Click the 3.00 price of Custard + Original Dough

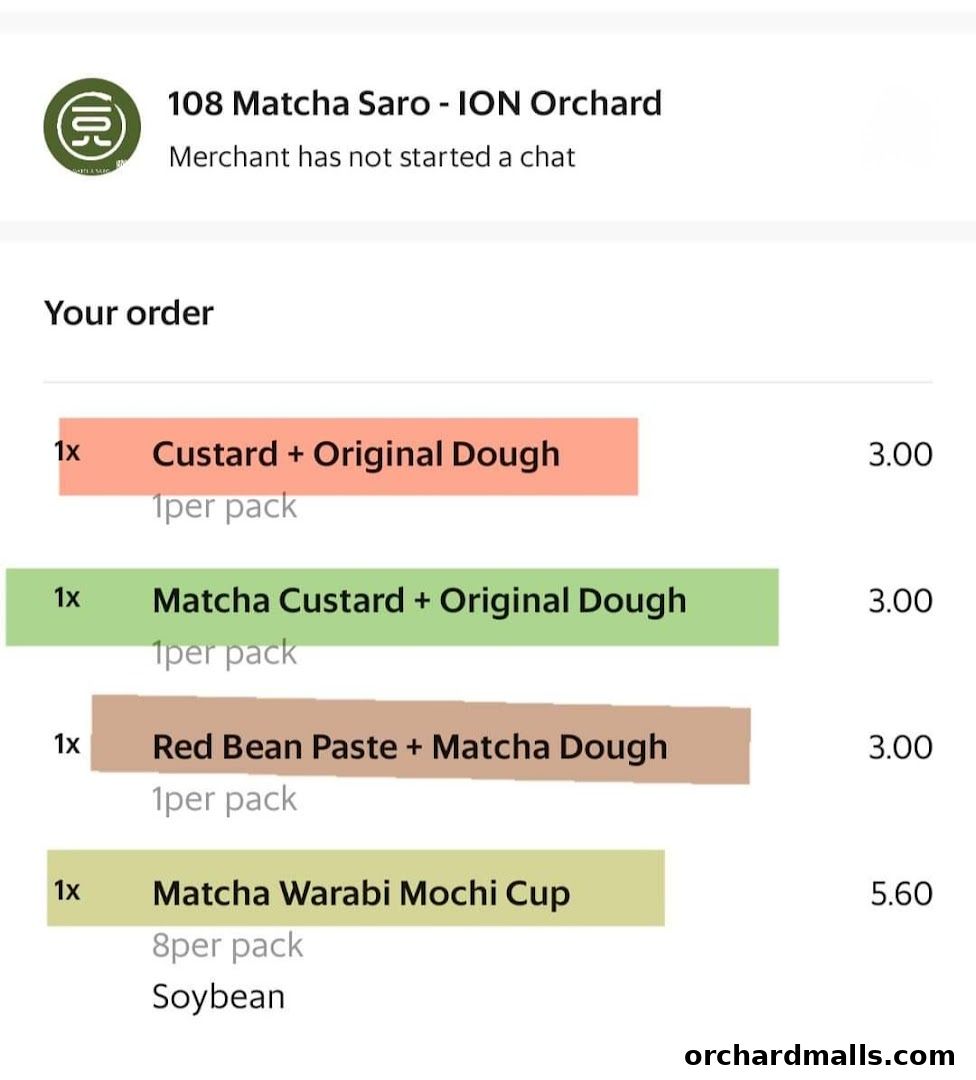click(900, 455)
